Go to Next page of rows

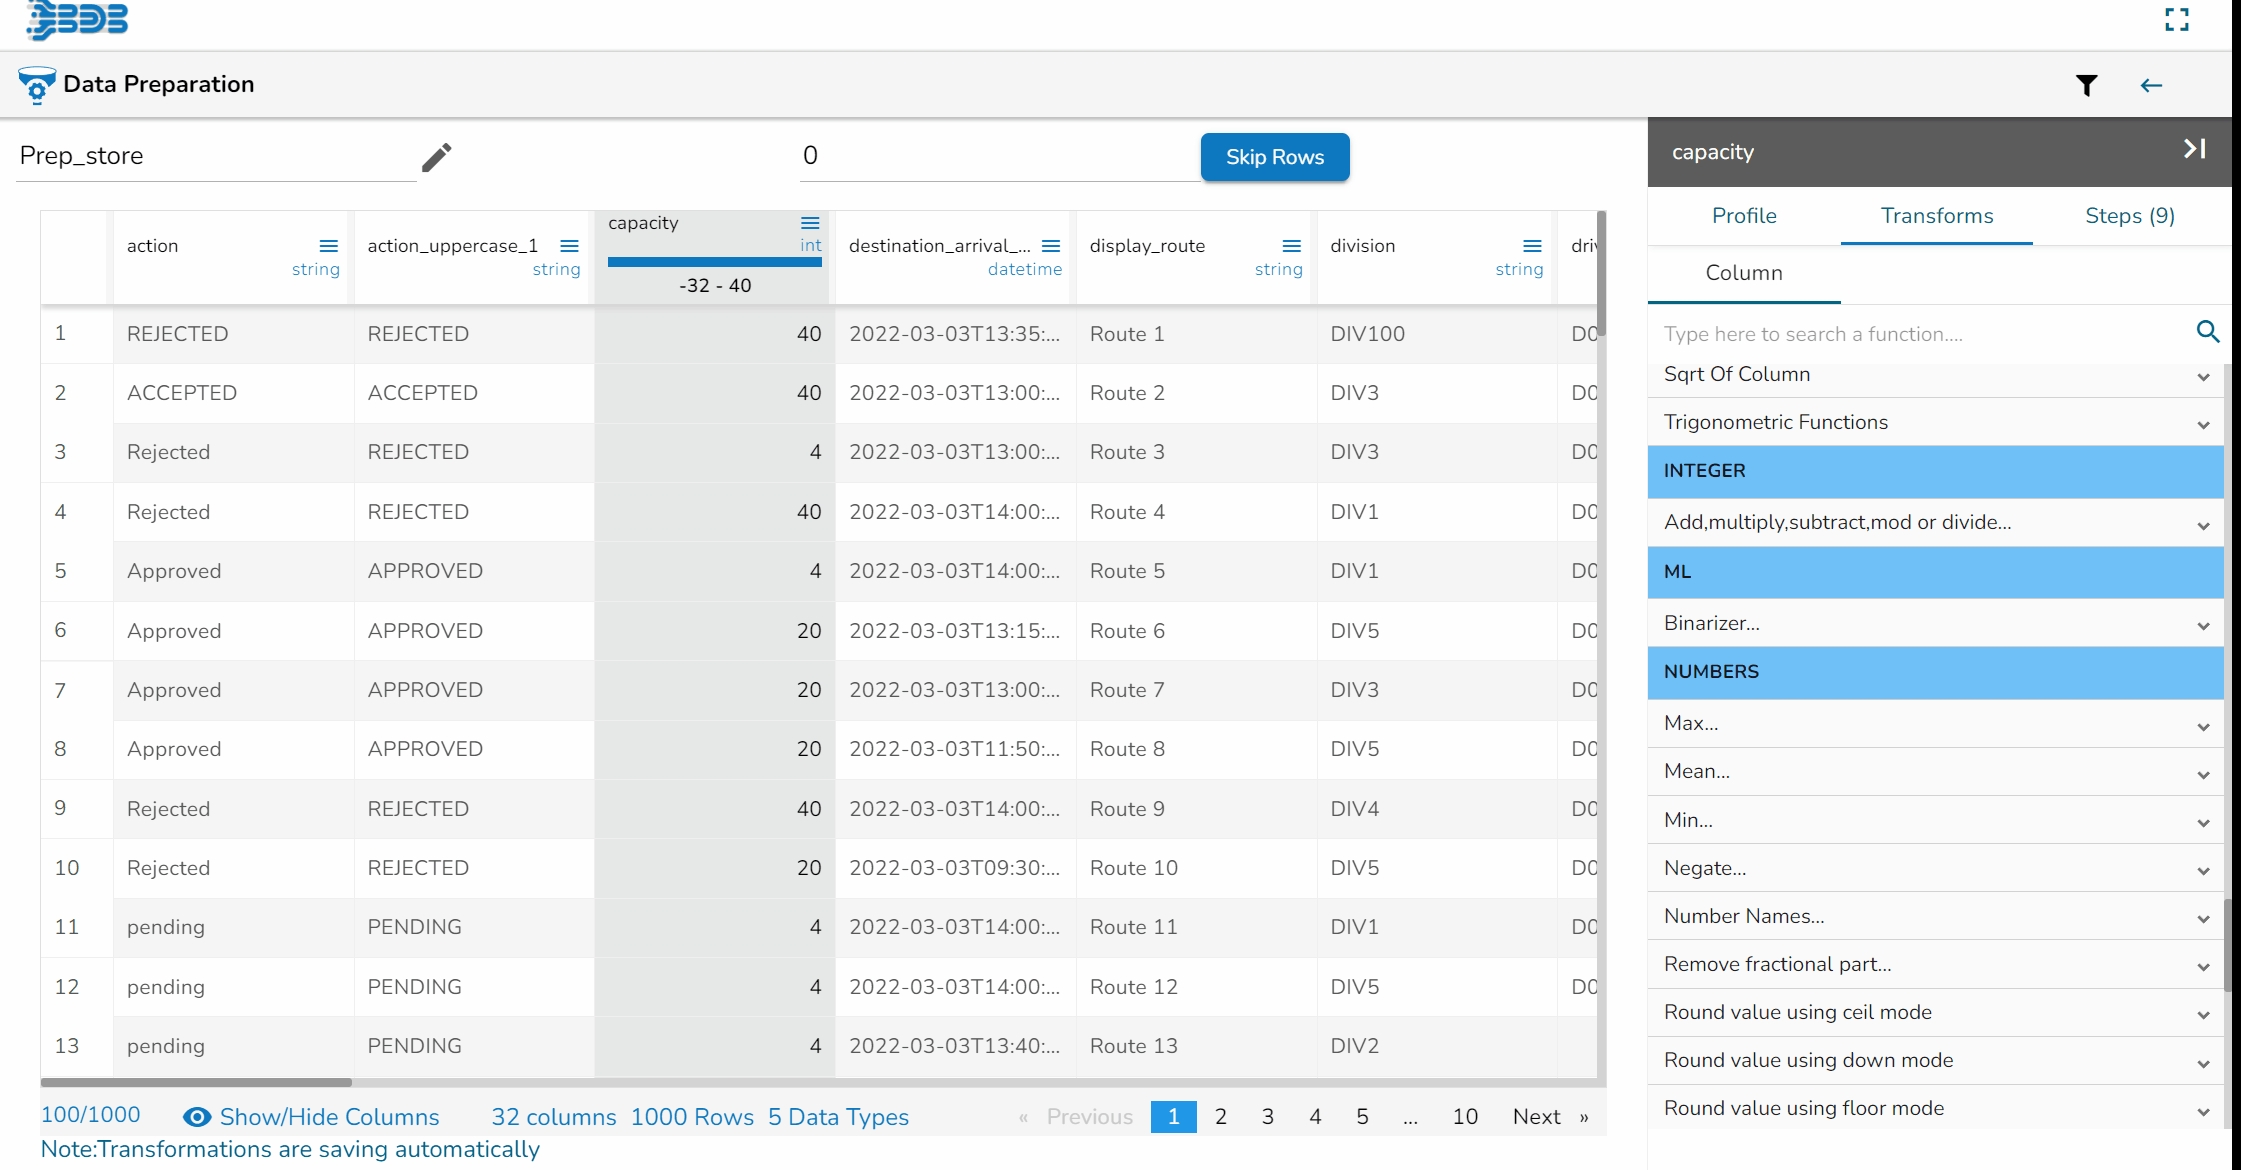[x=1536, y=1117]
